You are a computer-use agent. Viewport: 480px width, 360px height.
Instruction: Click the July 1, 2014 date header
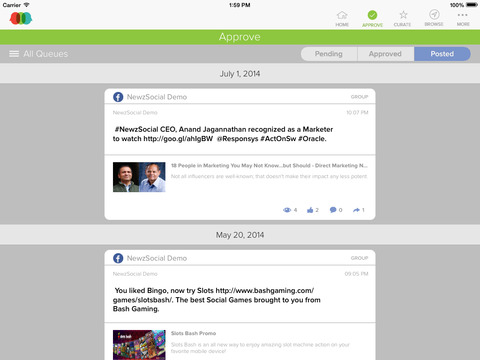[x=240, y=74]
